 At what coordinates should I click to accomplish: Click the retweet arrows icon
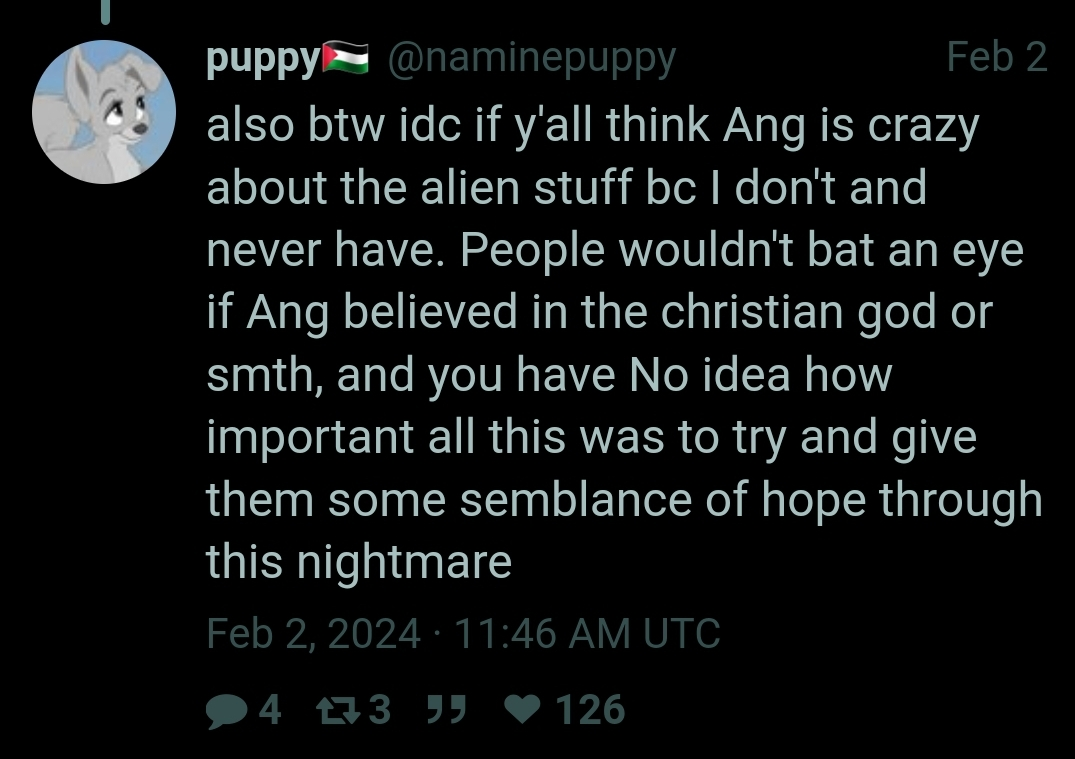[x=338, y=710]
